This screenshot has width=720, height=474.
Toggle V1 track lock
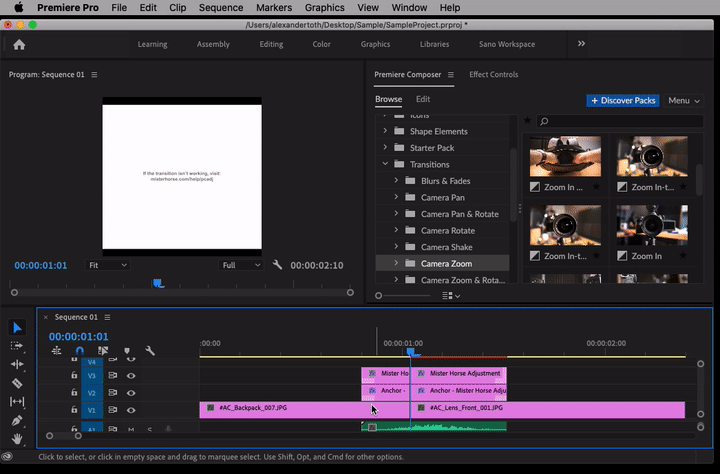(74, 409)
